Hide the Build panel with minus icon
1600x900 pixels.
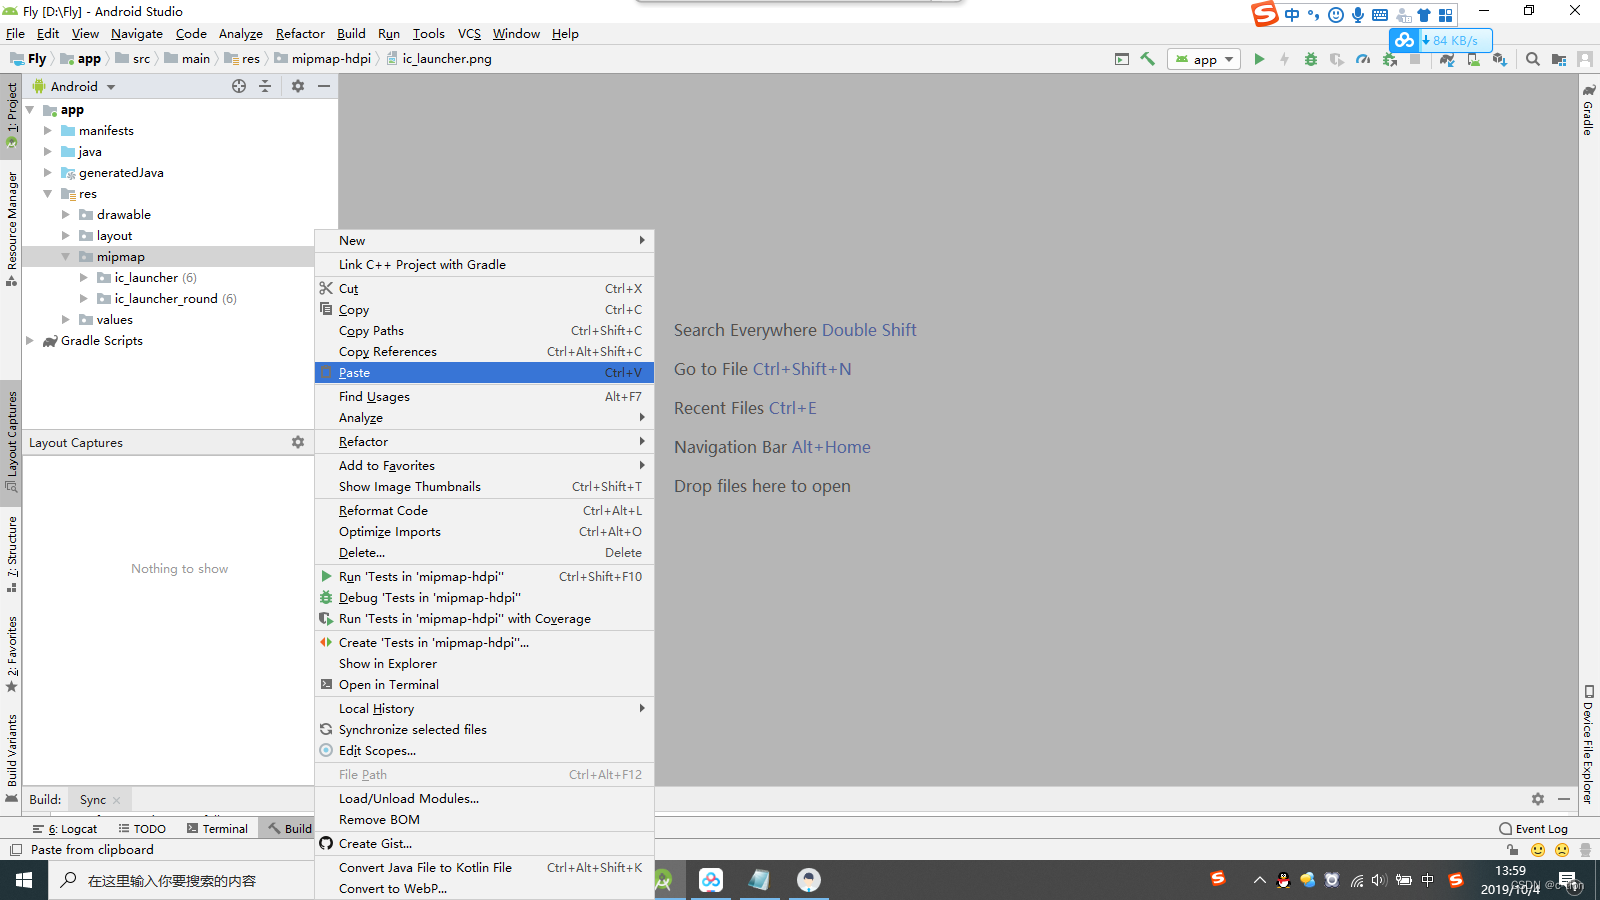tap(1564, 799)
